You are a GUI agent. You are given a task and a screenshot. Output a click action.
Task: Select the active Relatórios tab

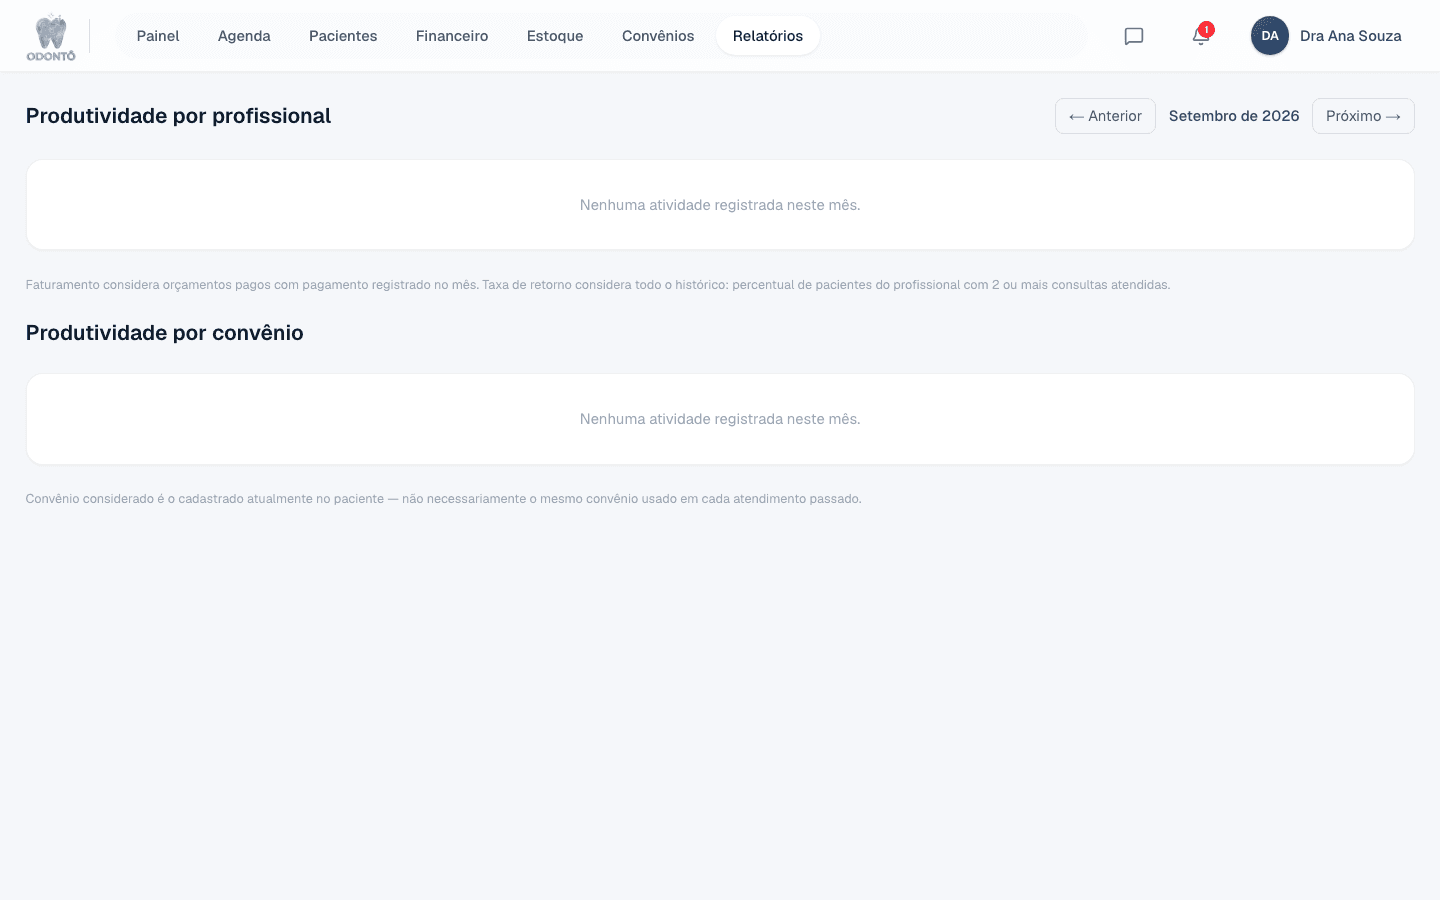(768, 36)
